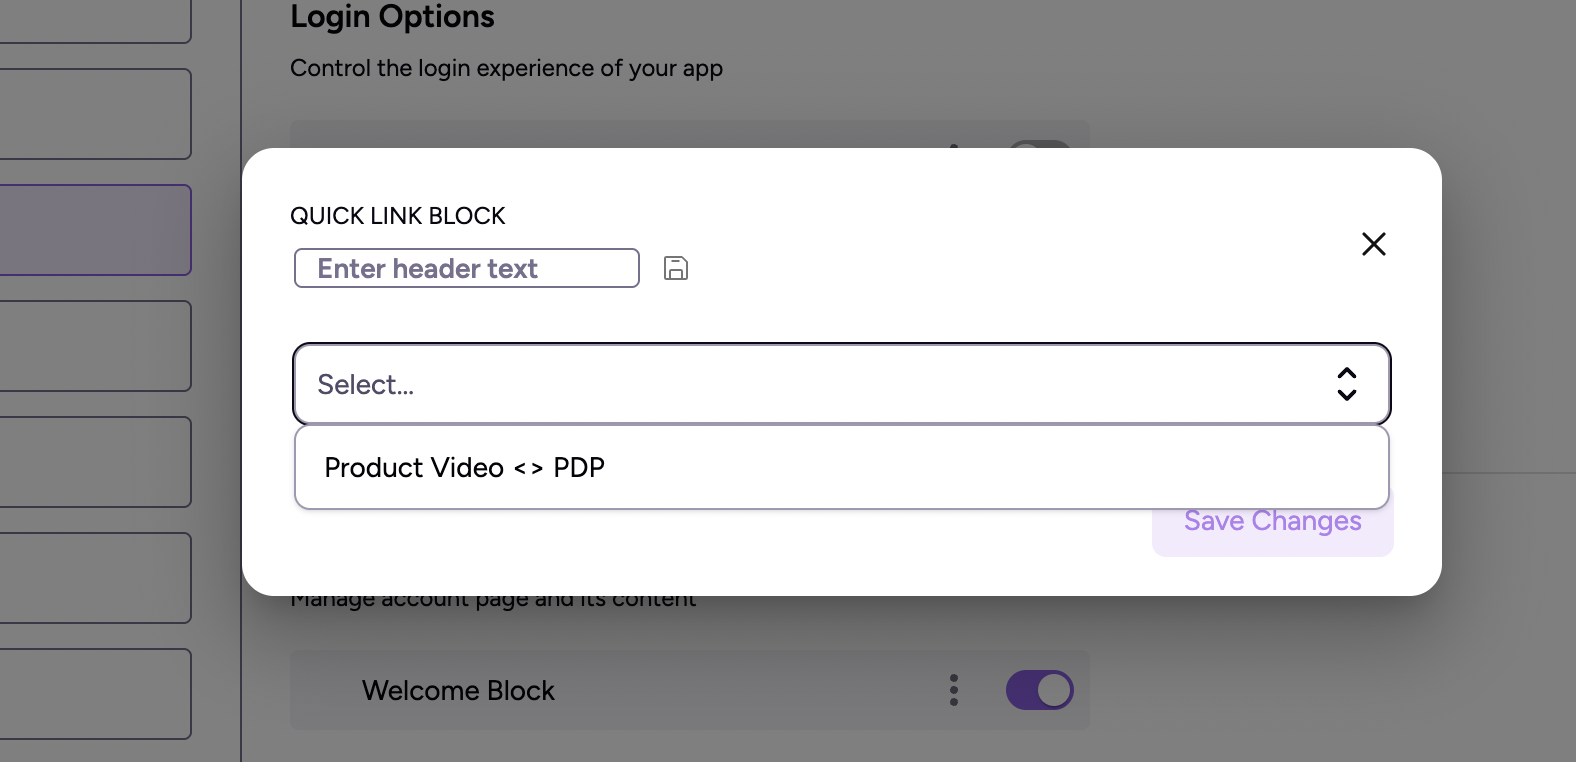Image resolution: width=1576 pixels, height=762 pixels.
Task: Click the upward chevron in the Select box
Action: click(1347, 374)
